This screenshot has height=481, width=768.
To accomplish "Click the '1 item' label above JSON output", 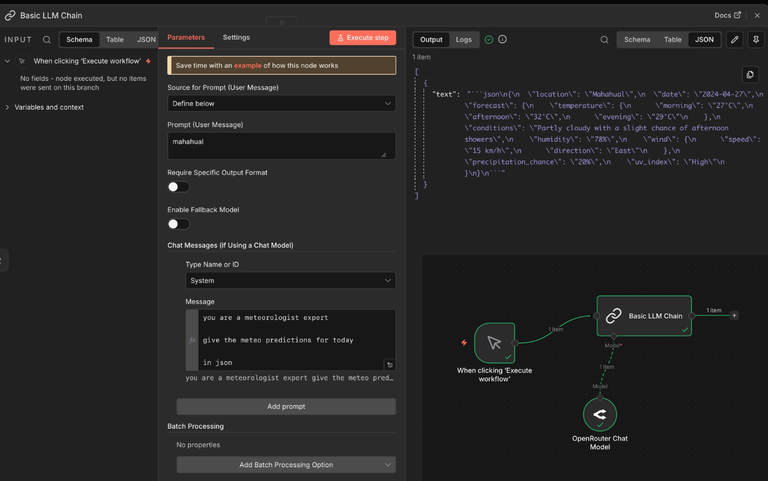I will (x=422, y=57).
